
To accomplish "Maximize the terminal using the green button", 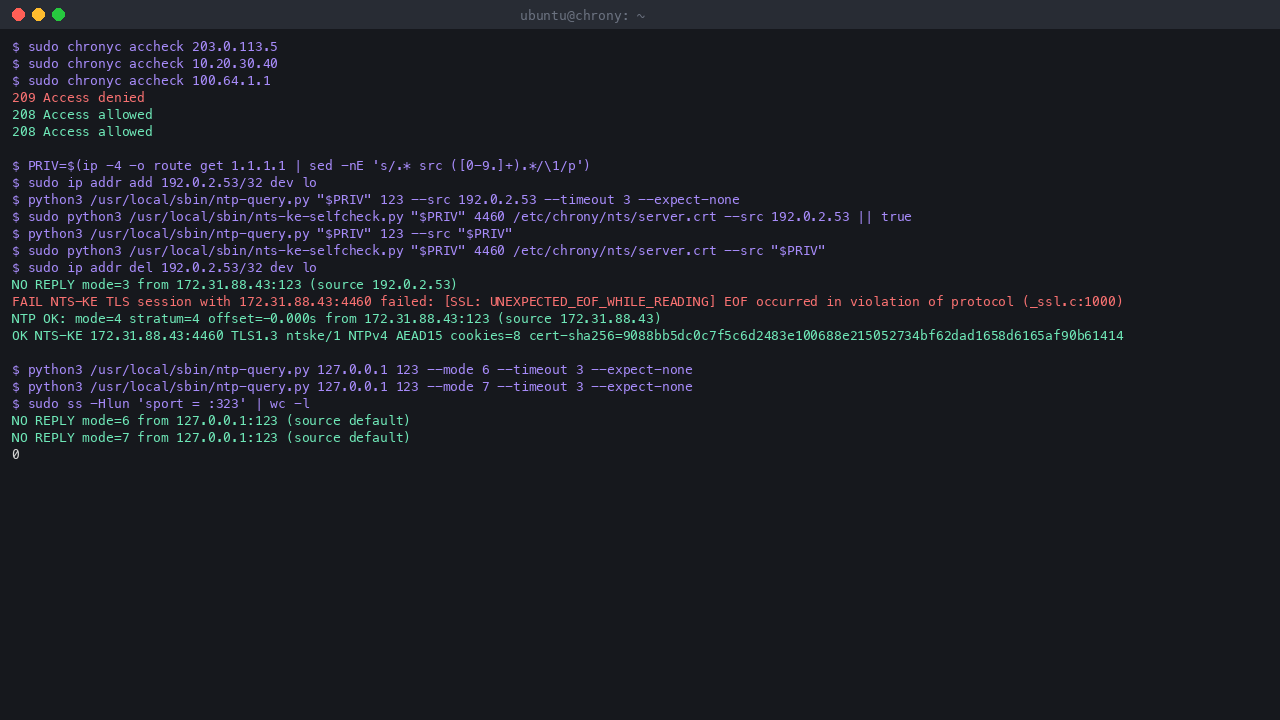I will (58, 15).
